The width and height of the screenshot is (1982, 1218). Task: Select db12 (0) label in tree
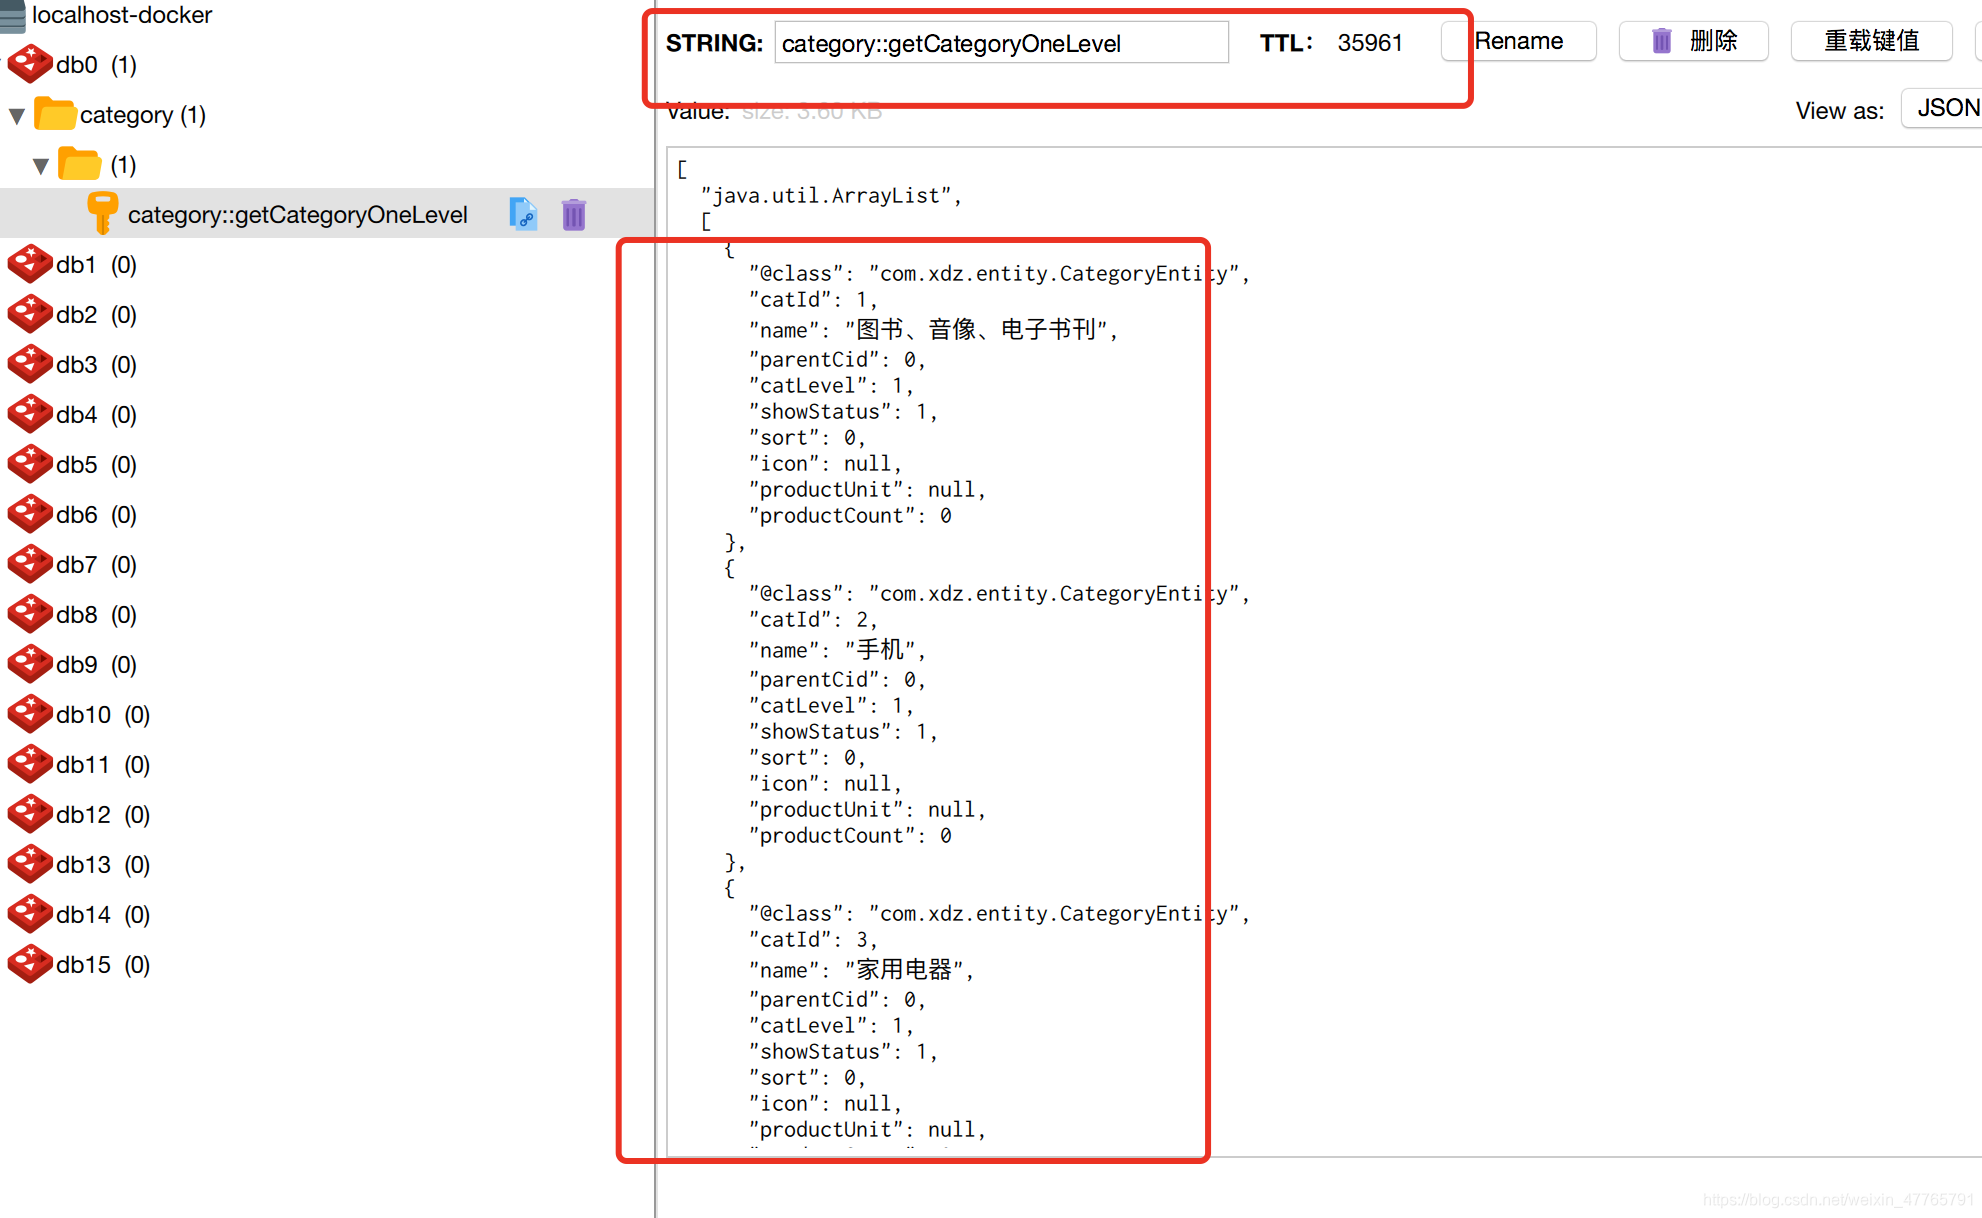(103, 815)
